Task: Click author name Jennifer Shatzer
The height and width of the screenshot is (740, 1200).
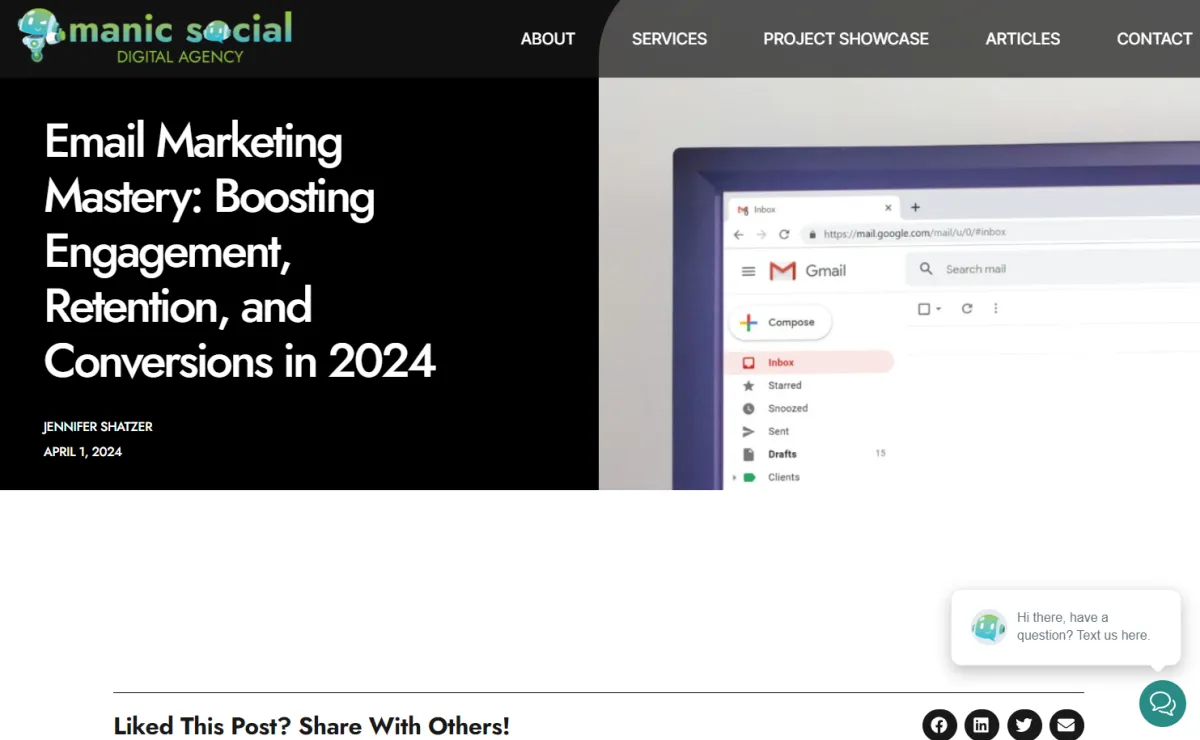Action: click(98, 427)
